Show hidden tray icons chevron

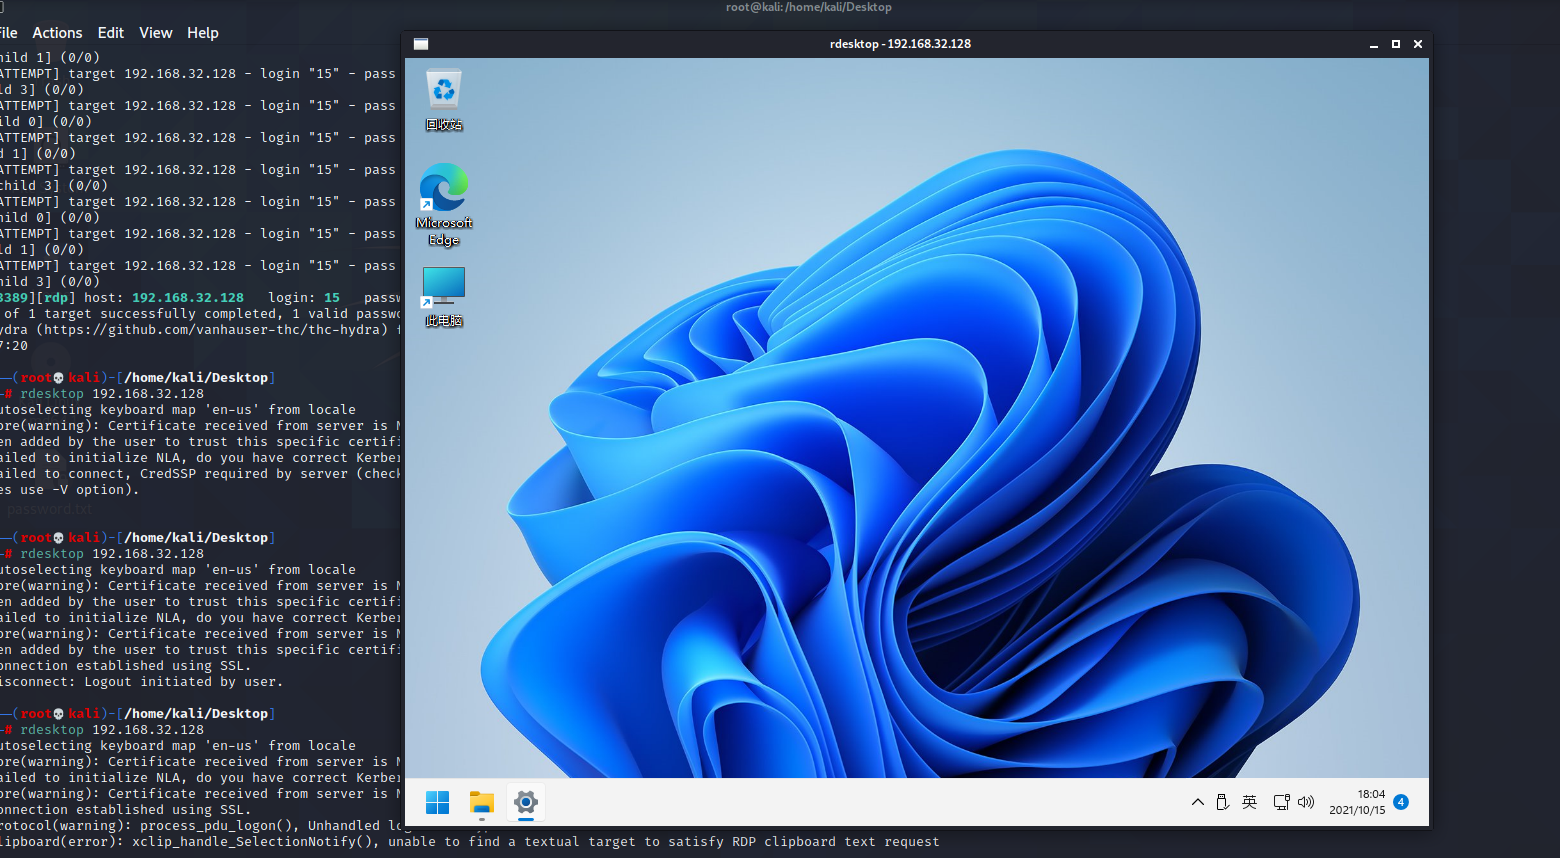pos(1198,802)
